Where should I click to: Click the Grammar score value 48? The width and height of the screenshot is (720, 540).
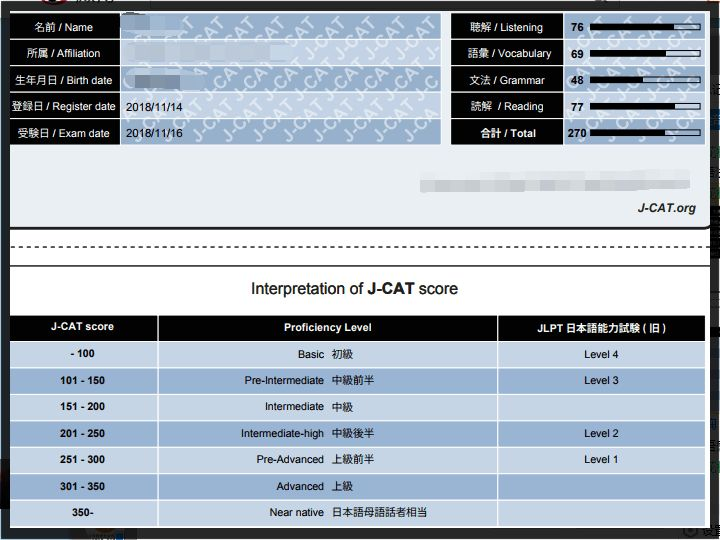(577, 80)
